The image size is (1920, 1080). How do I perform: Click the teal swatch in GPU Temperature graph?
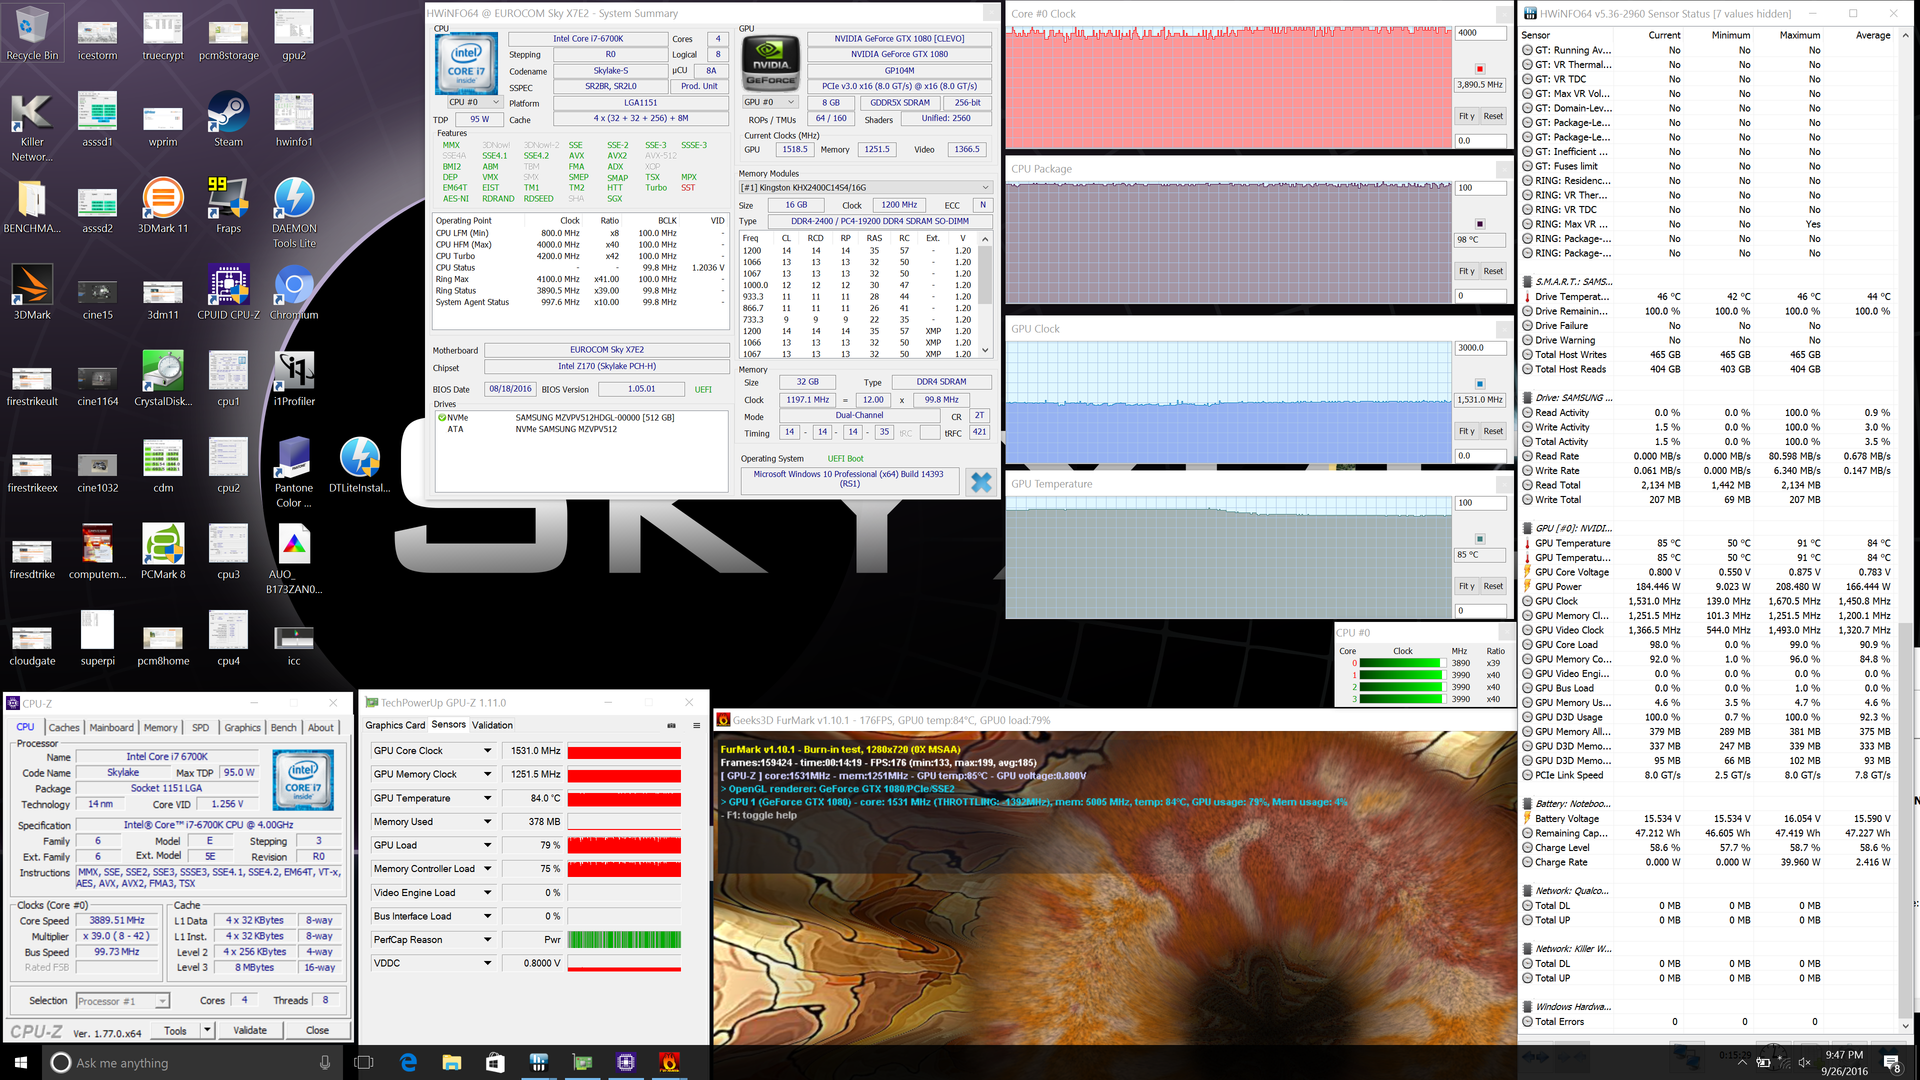1480,539
